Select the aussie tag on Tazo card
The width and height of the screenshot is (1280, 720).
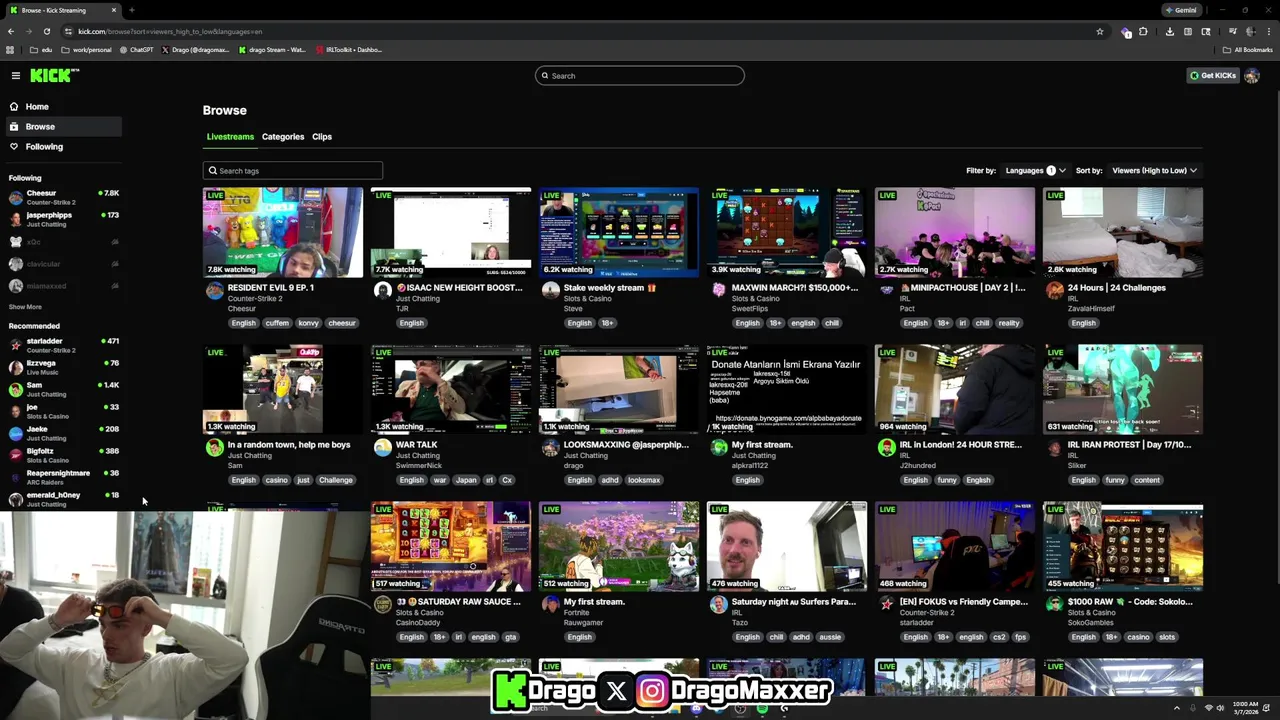tap(829, 637)
